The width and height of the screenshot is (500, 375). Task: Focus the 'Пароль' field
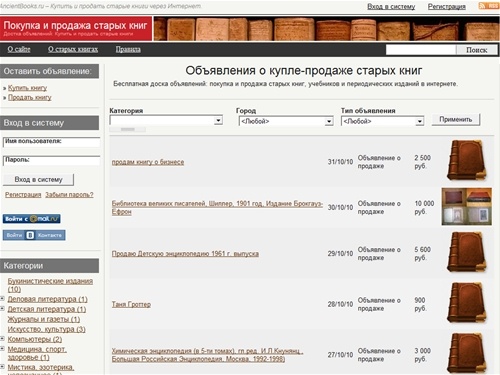[x=51, y=161]
